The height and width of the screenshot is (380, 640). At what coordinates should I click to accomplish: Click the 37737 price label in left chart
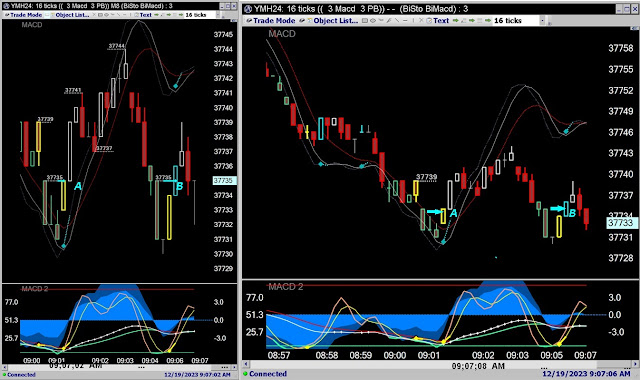pos(104,148)
